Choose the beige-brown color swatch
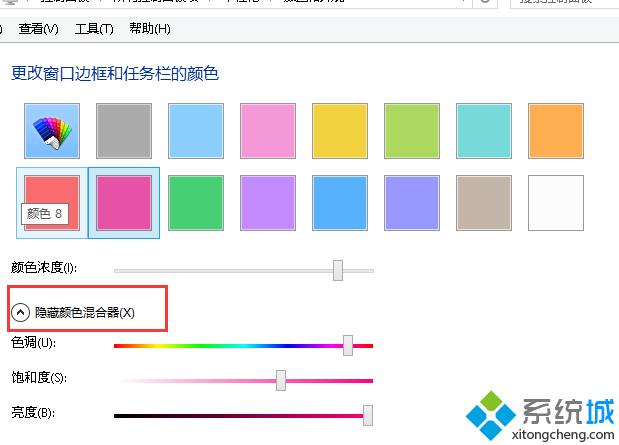This screenshot has height=445, width=619. click(484, 203)
